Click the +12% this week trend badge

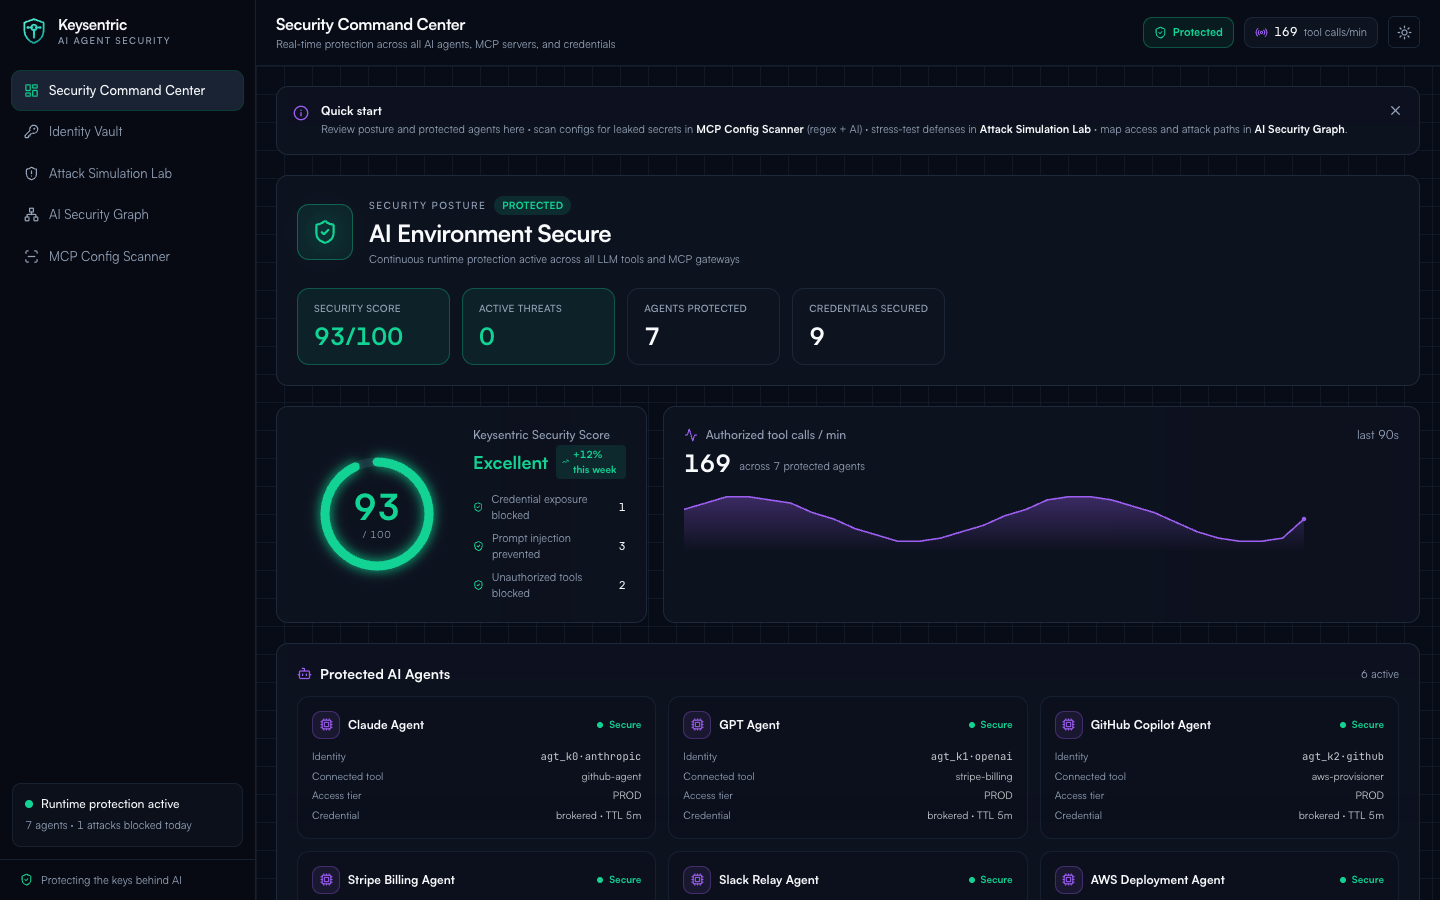click(591, 462)
